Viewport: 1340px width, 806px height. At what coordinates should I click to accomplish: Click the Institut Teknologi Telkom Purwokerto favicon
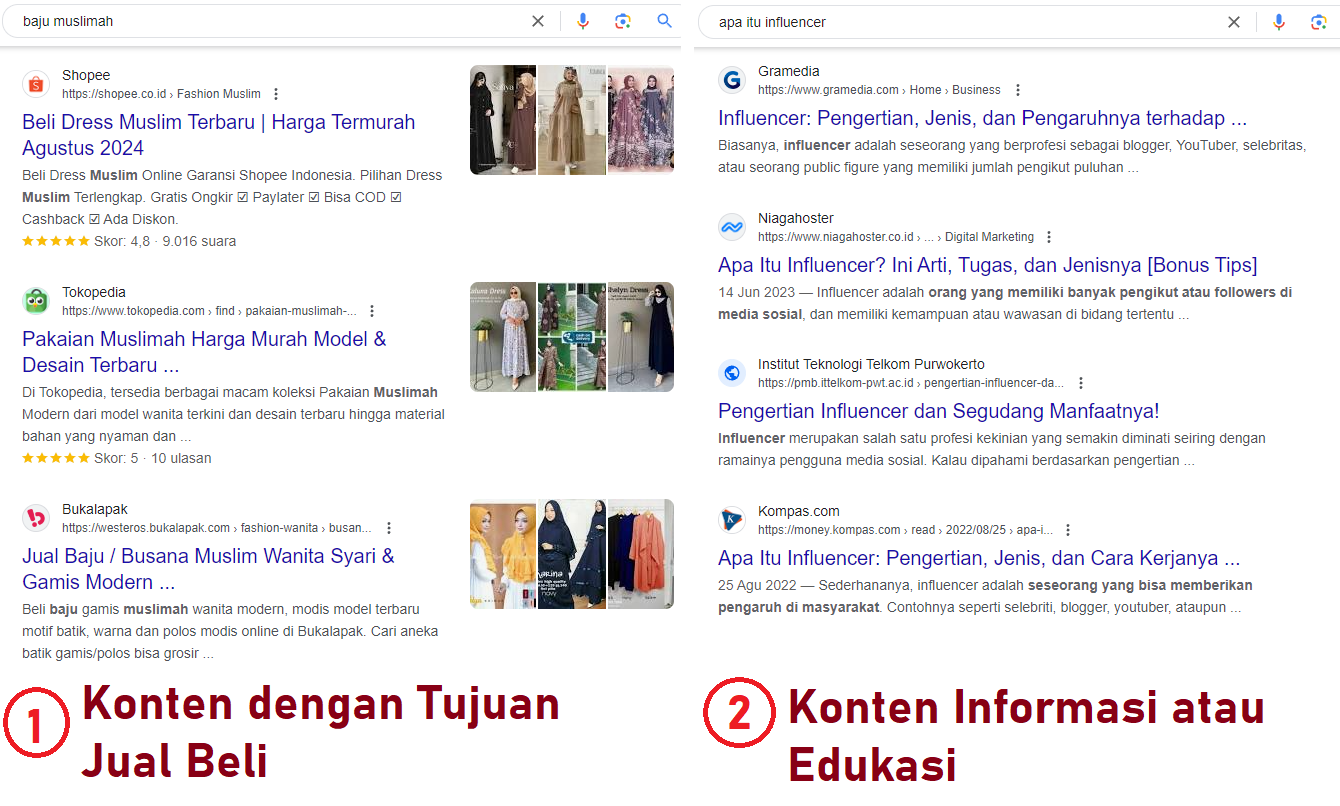(x=732, y=373)
